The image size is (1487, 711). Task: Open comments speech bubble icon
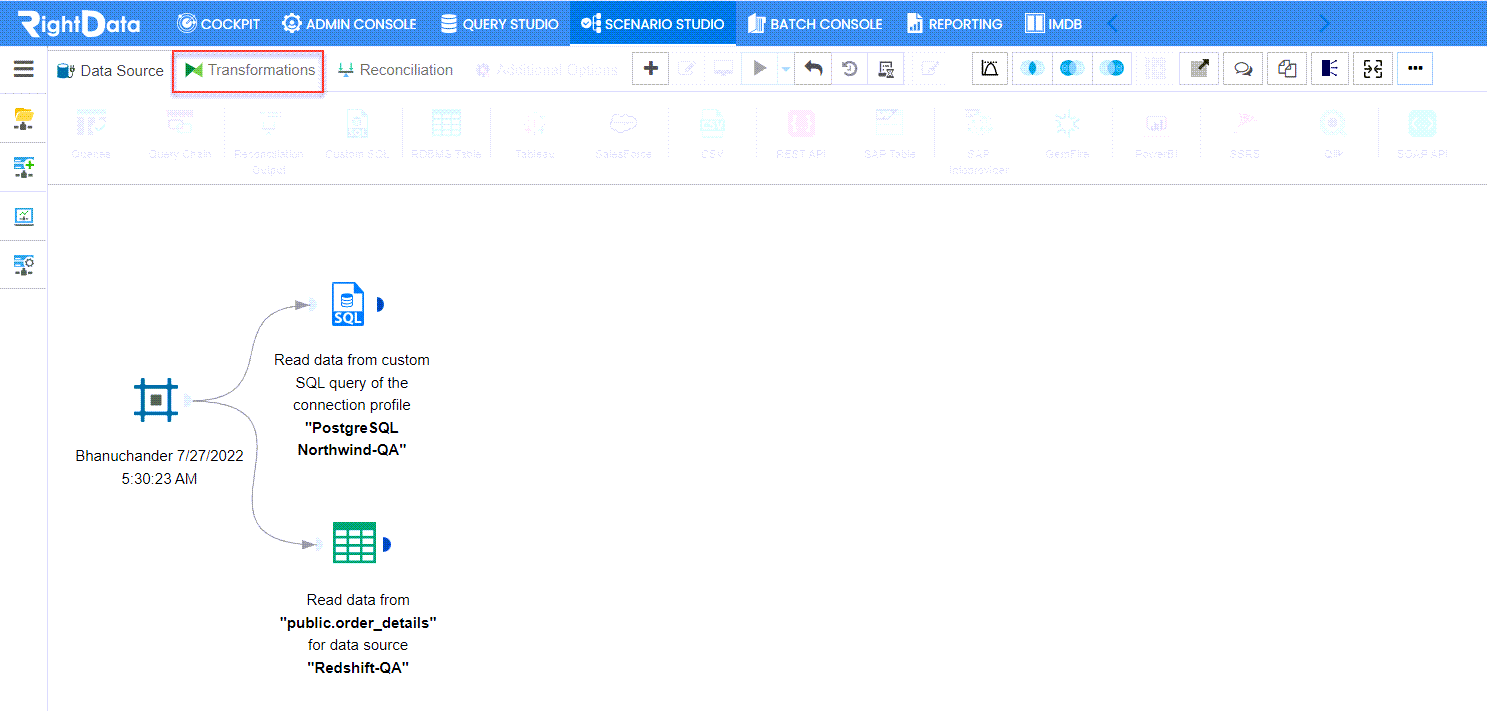coord(1242,68)
